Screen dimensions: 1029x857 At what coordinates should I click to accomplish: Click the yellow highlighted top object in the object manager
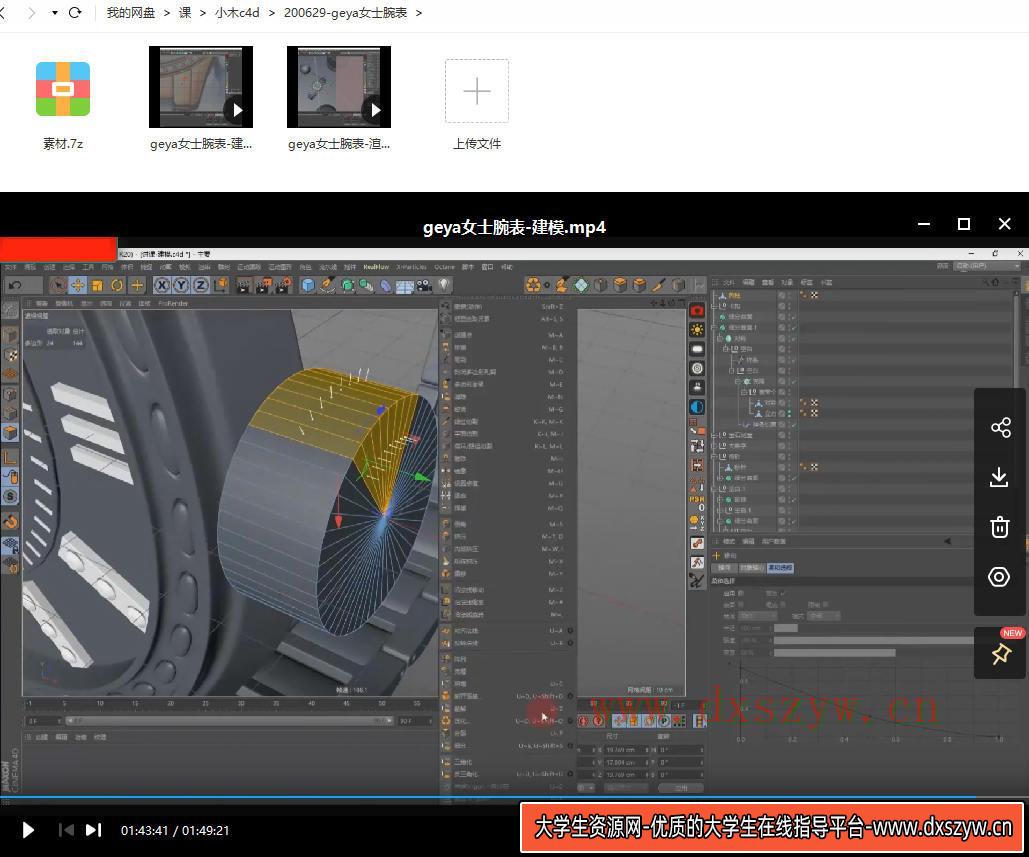(x=733, y=295)
